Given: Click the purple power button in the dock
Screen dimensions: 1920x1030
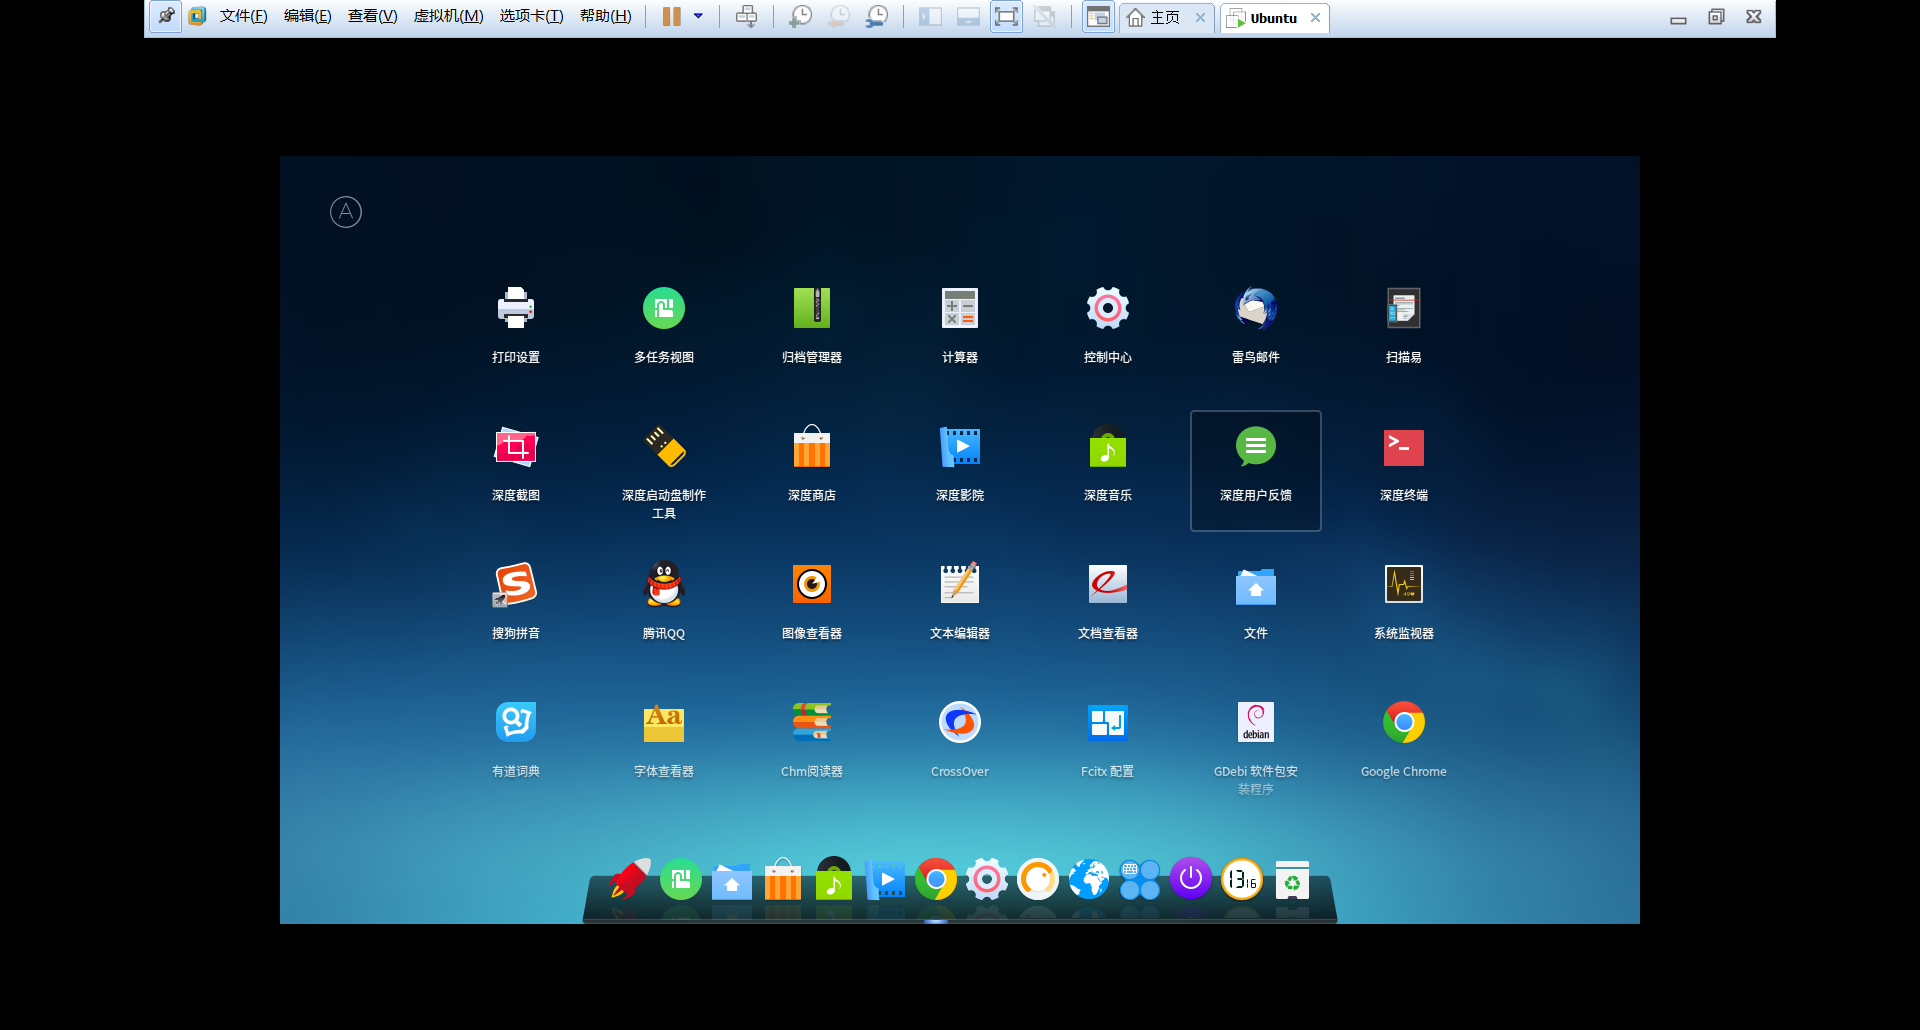Looking at the screenshot, I should [x=1191, y=879].
